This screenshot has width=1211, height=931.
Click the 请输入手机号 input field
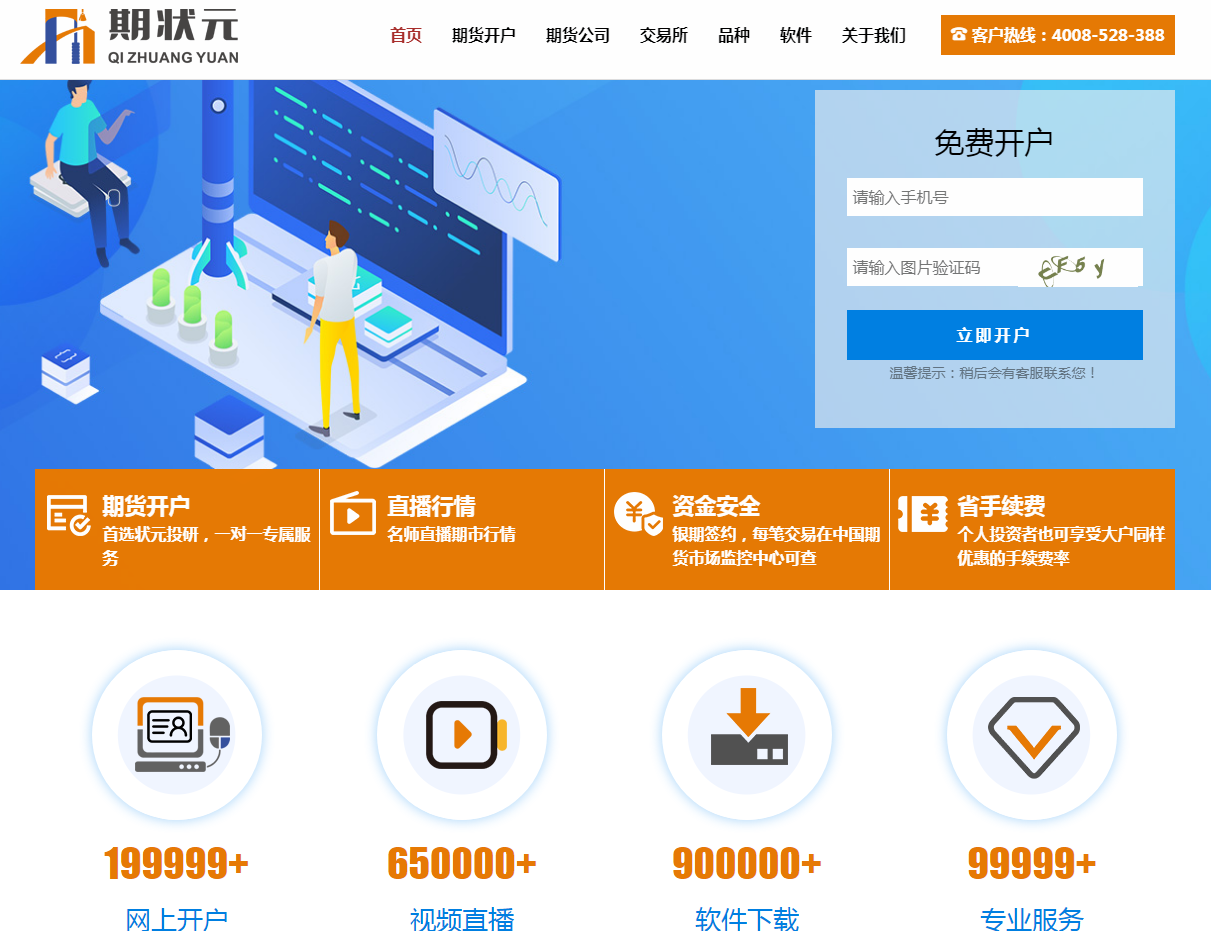pyautogui.click(x=994, y=197)
